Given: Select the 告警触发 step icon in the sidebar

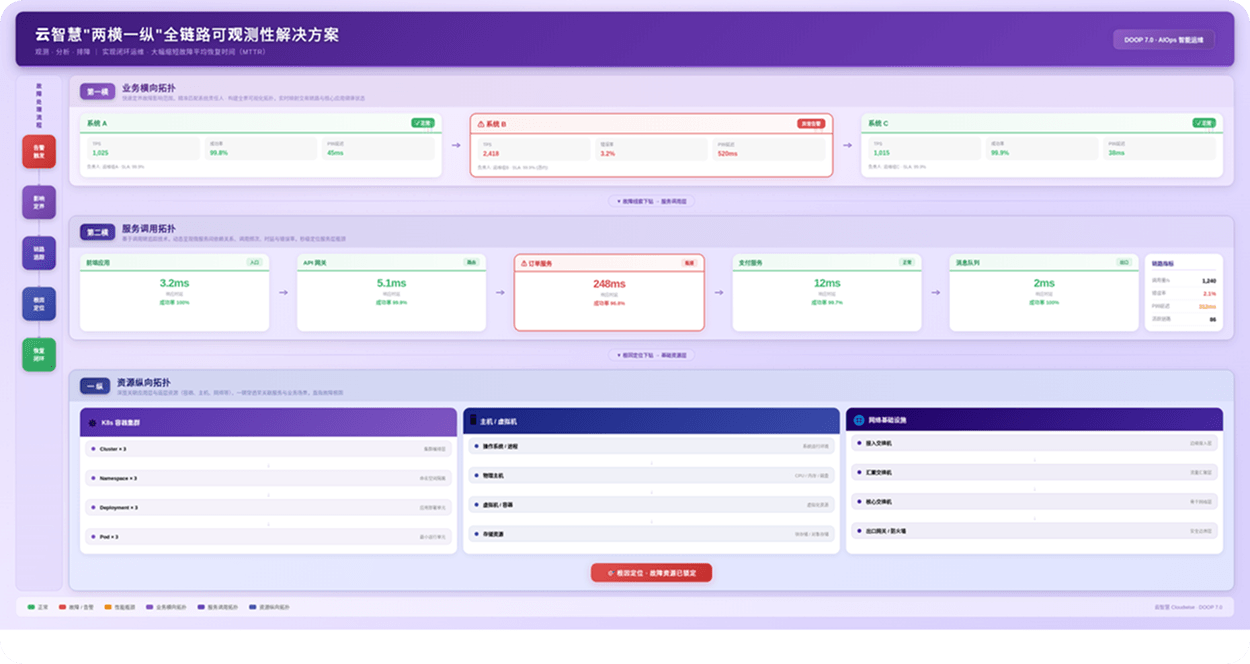Looking at the screenshot, I should click(x=38, y=151).
